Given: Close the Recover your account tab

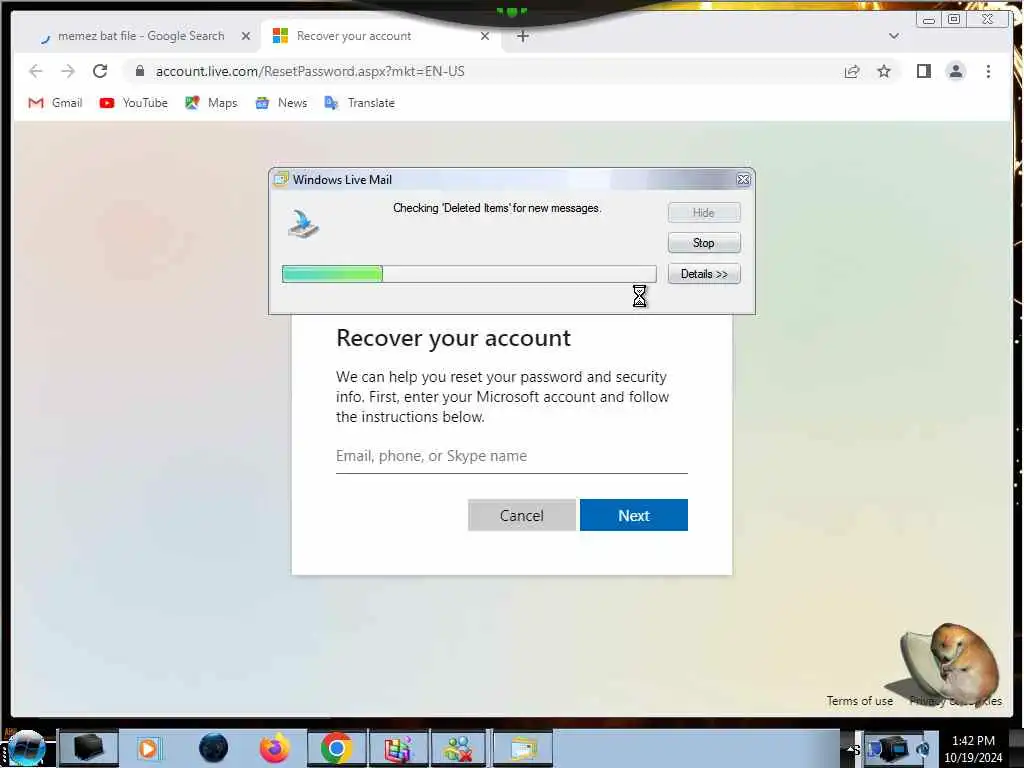Looking at the screenshot, I should [485, 36].
